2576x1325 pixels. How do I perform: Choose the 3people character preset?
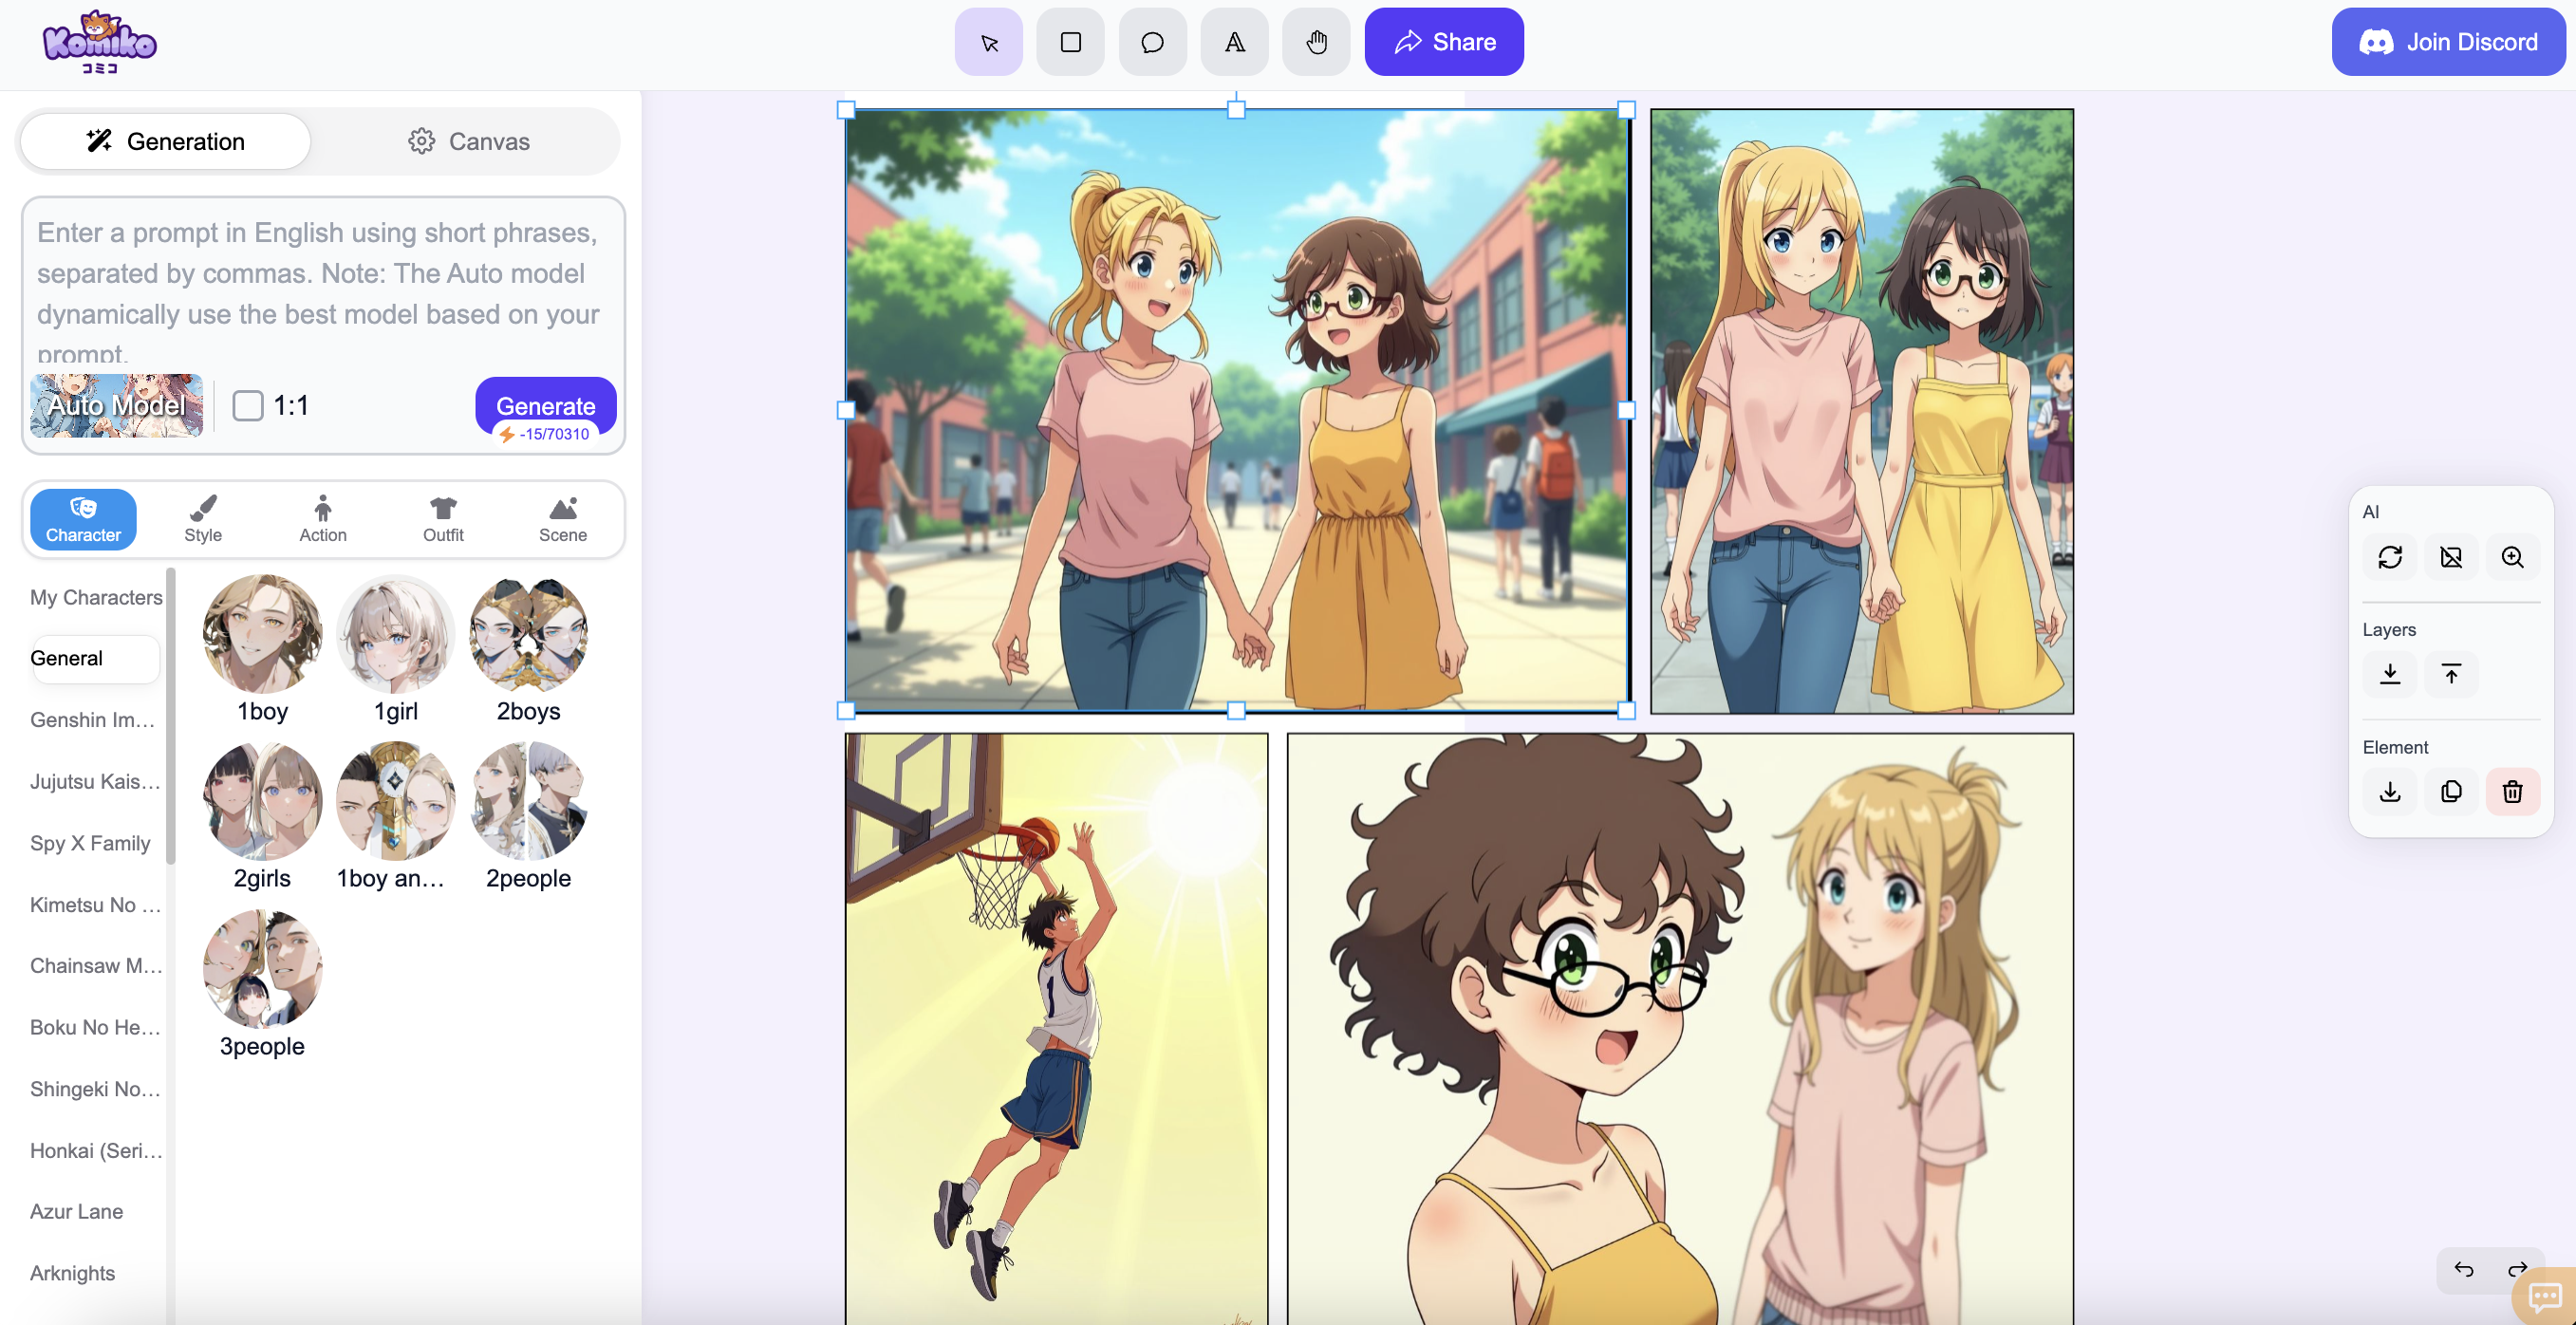point(262,984)
